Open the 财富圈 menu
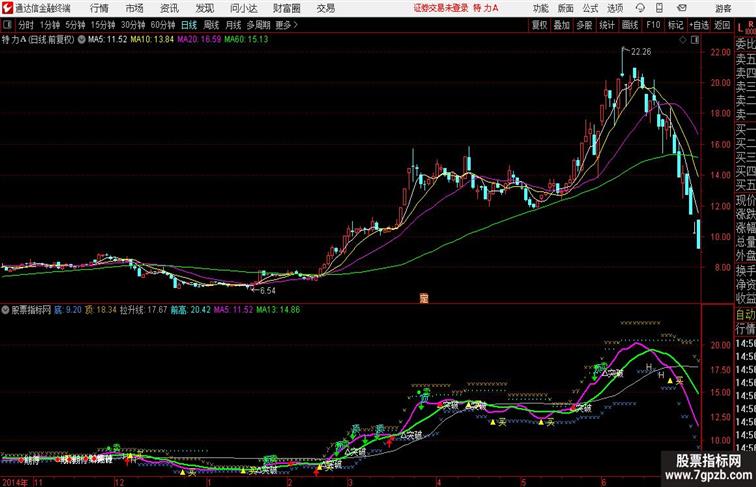756x487 pixels. pos(286,8)
